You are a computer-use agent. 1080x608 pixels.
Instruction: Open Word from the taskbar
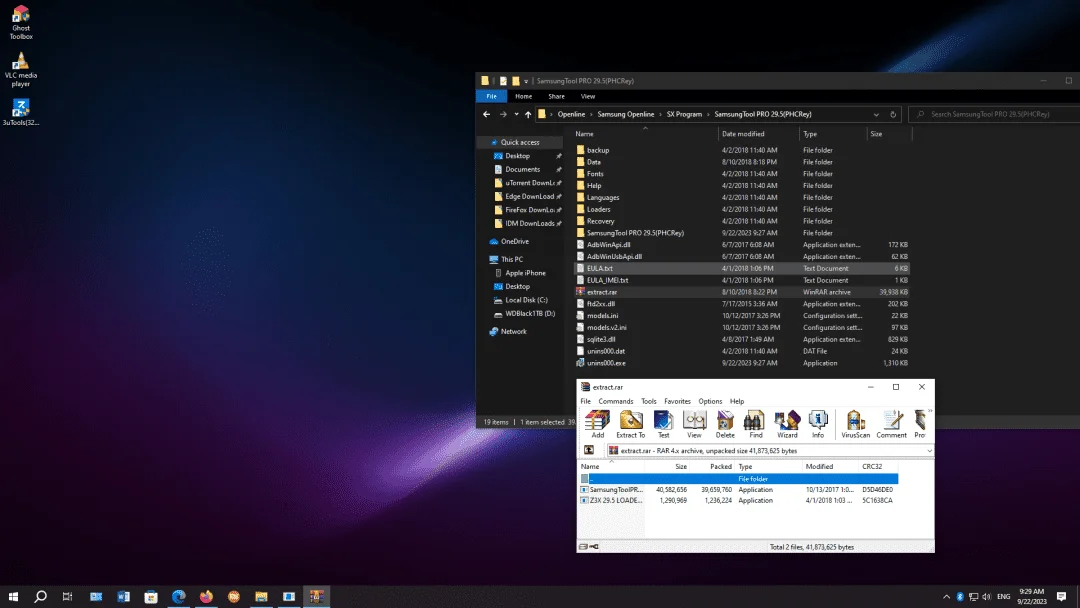click(123, 596)
